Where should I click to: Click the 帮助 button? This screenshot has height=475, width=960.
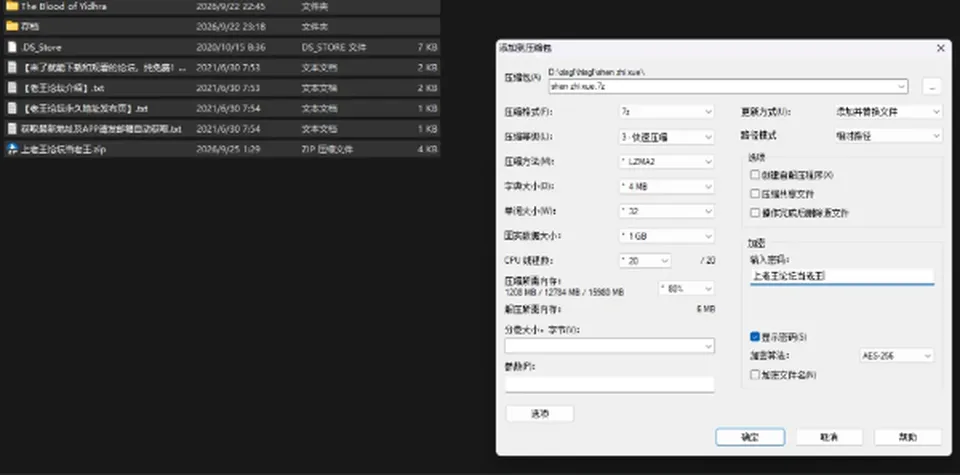pos(907,437)
